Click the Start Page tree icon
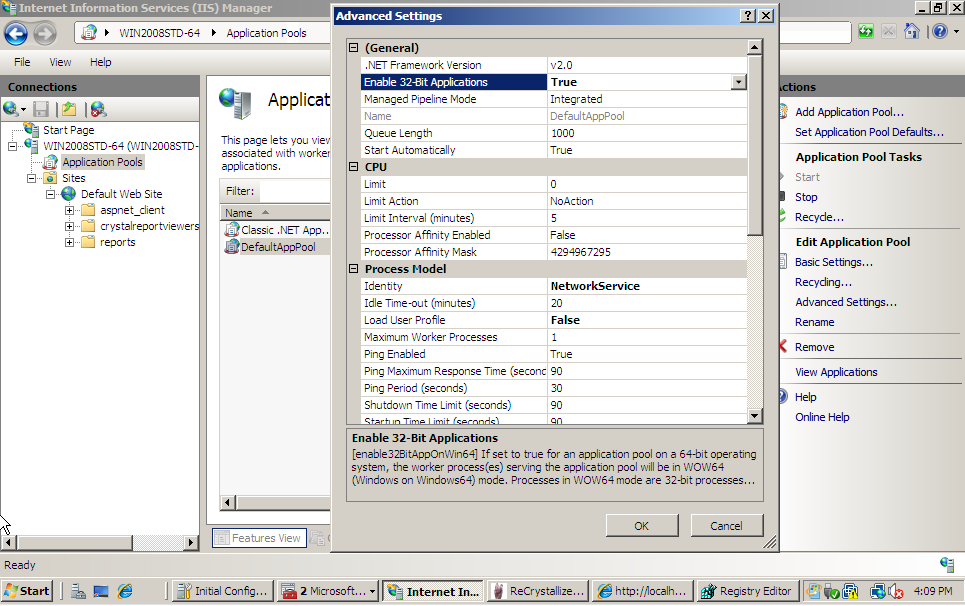 click(x=32, y=129)
